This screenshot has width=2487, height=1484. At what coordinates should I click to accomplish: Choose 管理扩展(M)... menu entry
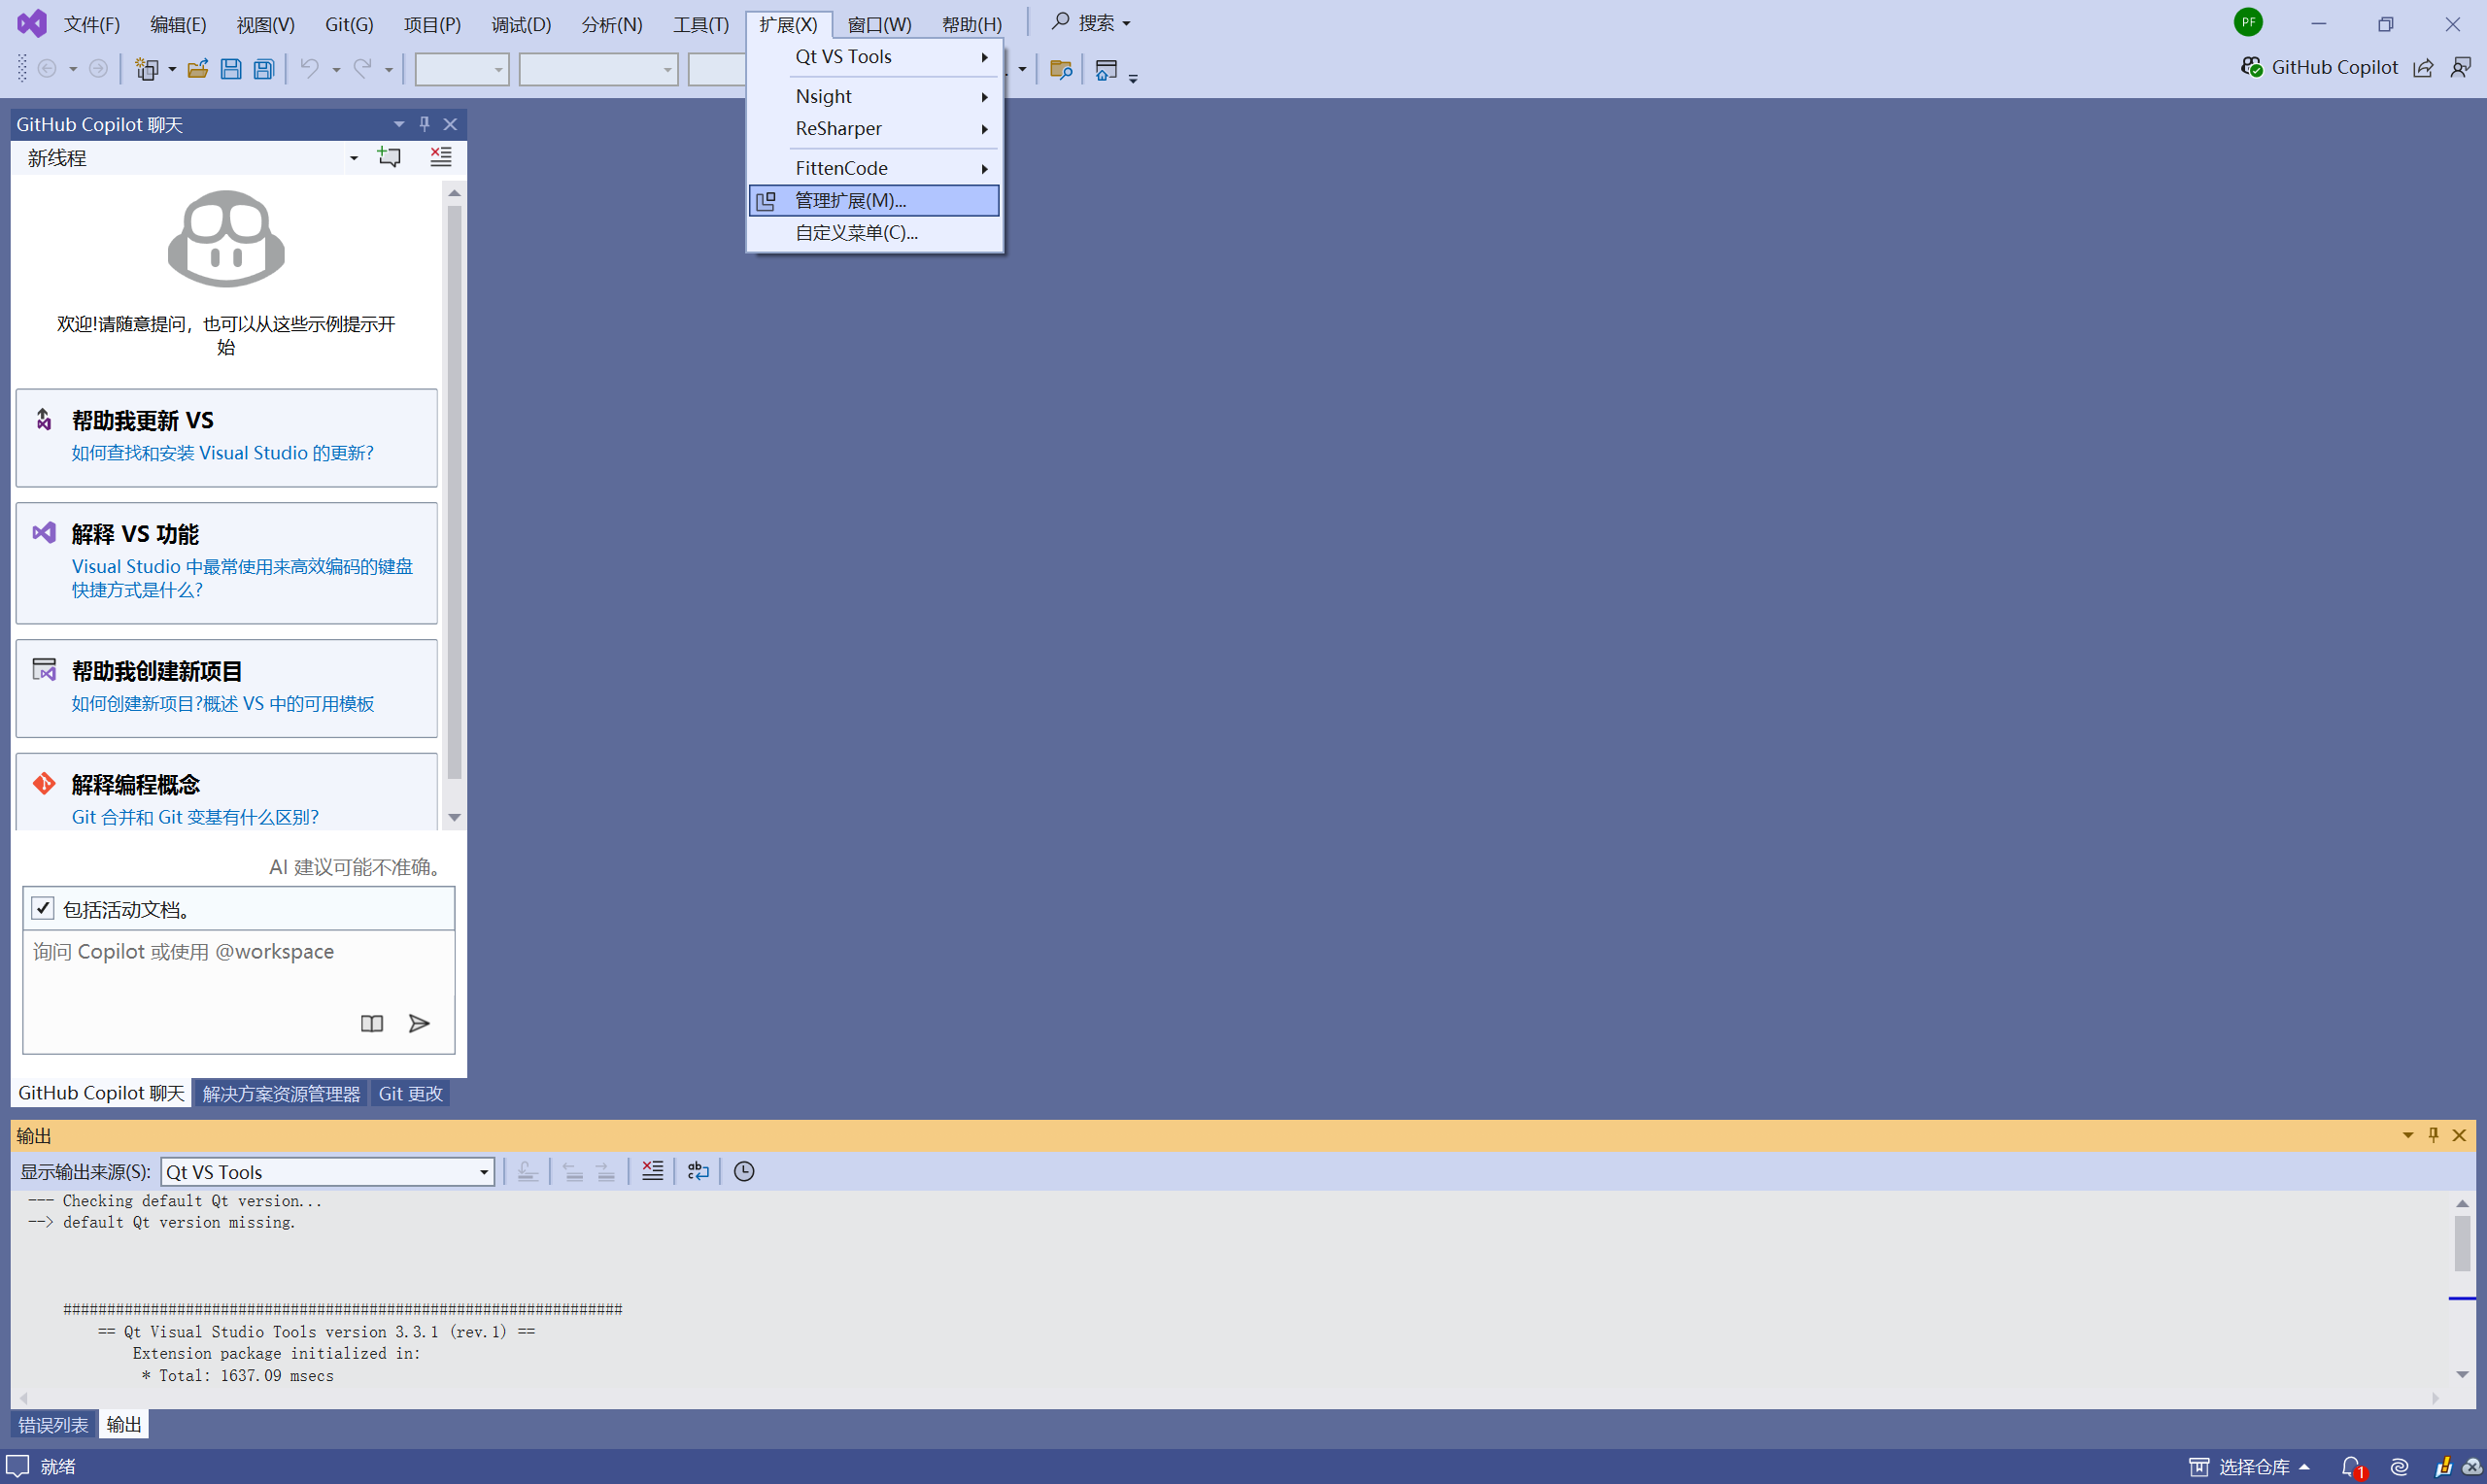point(874,200)
